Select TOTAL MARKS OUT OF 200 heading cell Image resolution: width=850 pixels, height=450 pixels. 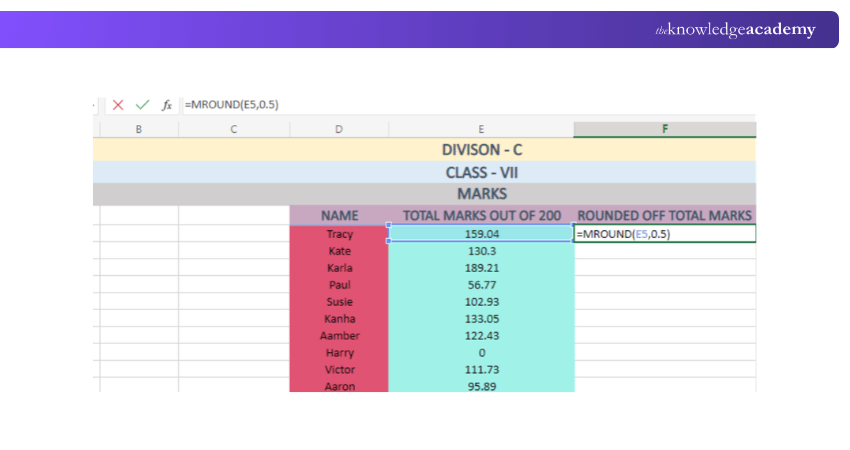[481, 215]
